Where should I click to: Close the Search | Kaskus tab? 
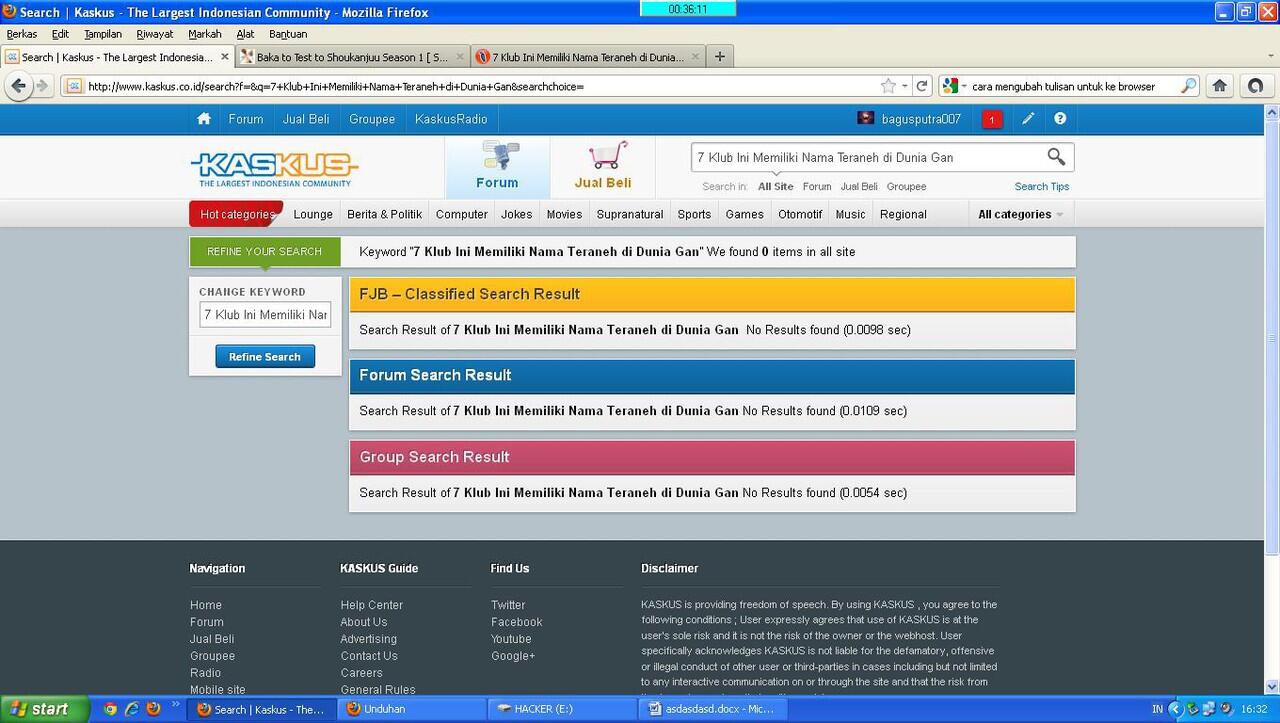click(x=225, y=57)
